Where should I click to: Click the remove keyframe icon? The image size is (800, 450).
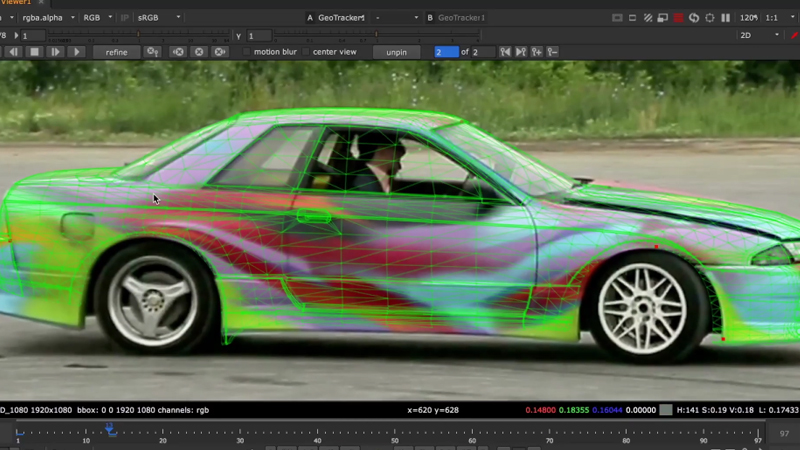pyautogui.click(x=553, y=52)
